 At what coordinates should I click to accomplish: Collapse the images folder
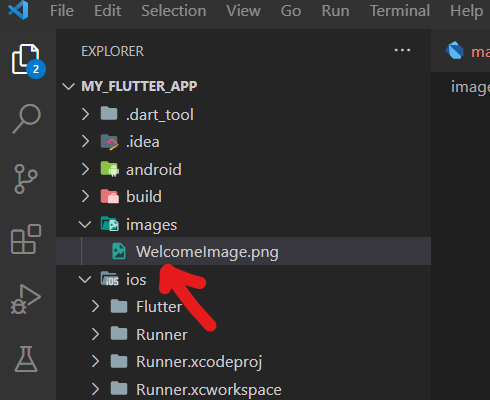[243, 224]
